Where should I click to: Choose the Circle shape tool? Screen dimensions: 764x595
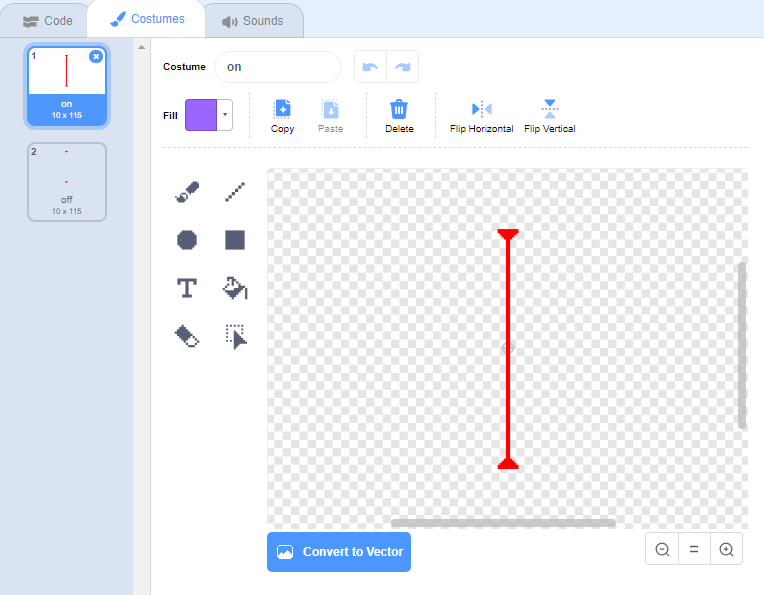(x=187, y=240)
